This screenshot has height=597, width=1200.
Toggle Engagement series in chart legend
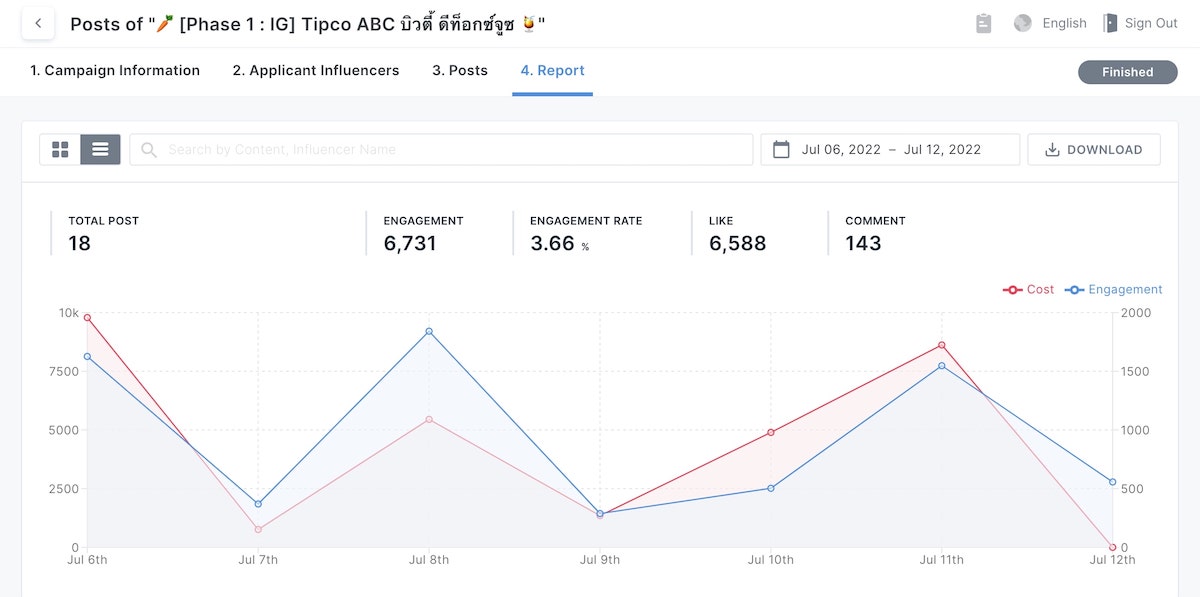pos(1113,290)
